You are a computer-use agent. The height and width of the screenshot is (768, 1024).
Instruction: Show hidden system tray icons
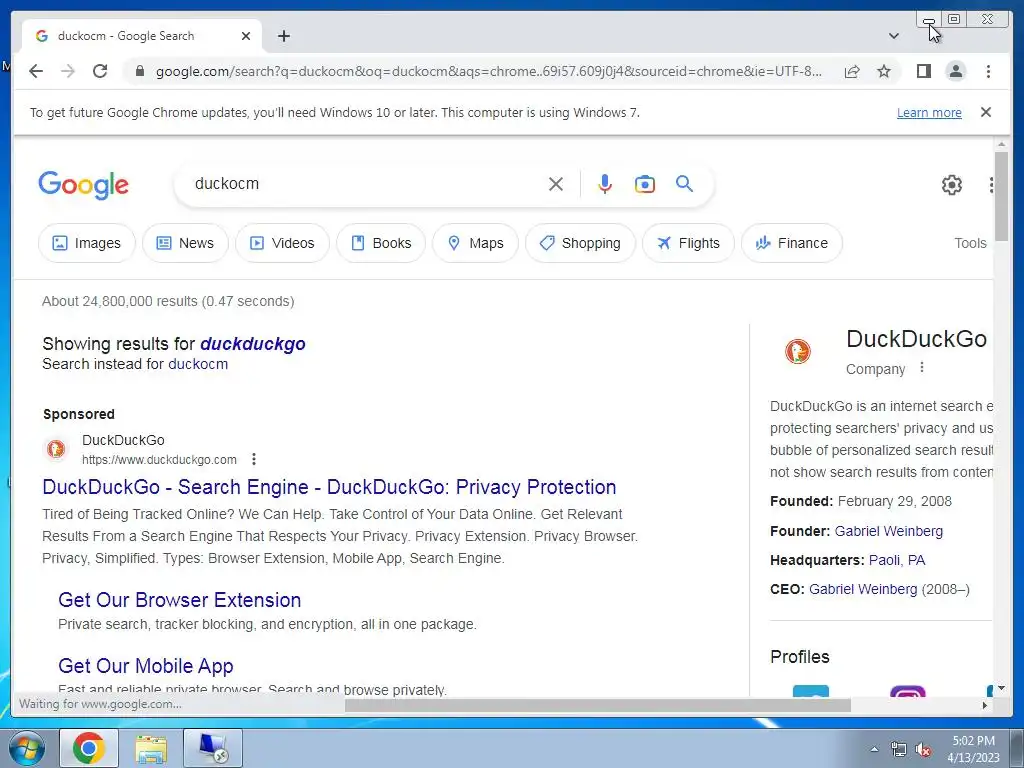[x=874, y=750]
